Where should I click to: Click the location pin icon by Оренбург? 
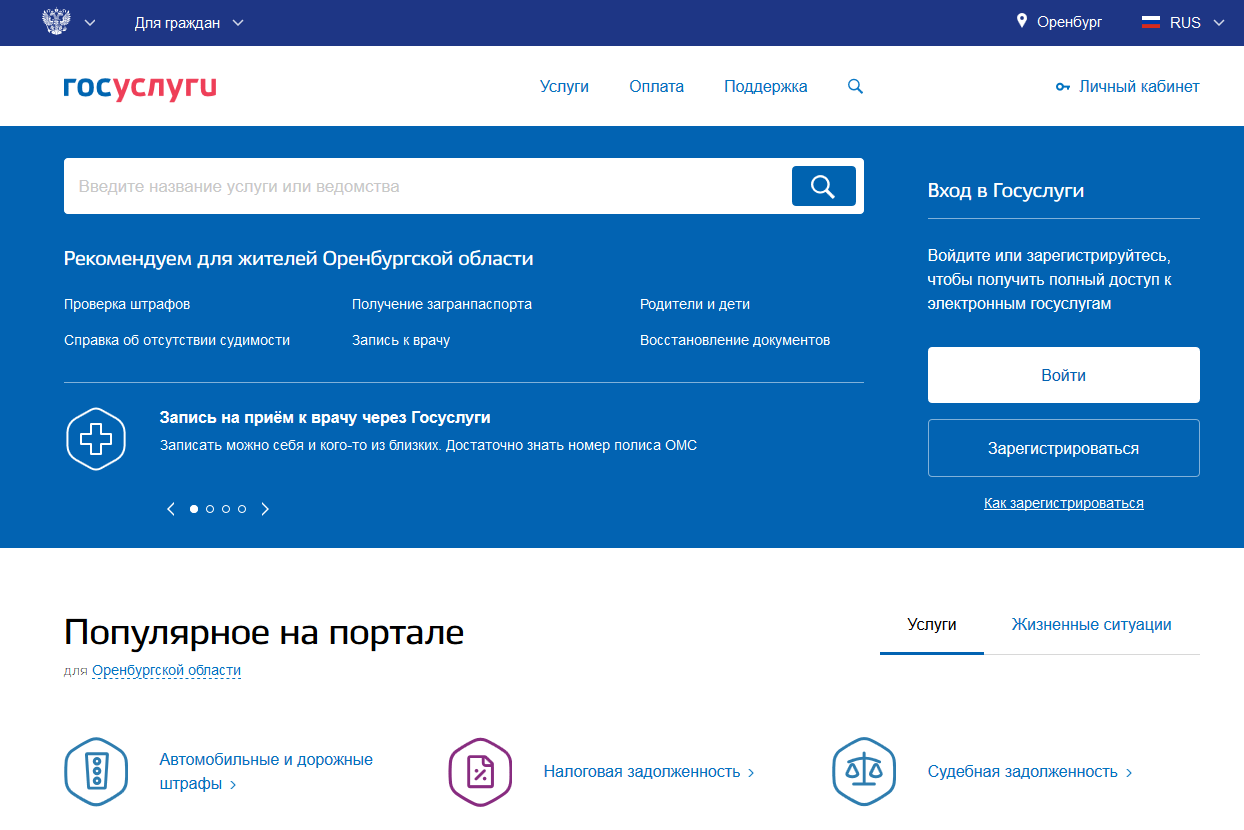(1022, 21)
